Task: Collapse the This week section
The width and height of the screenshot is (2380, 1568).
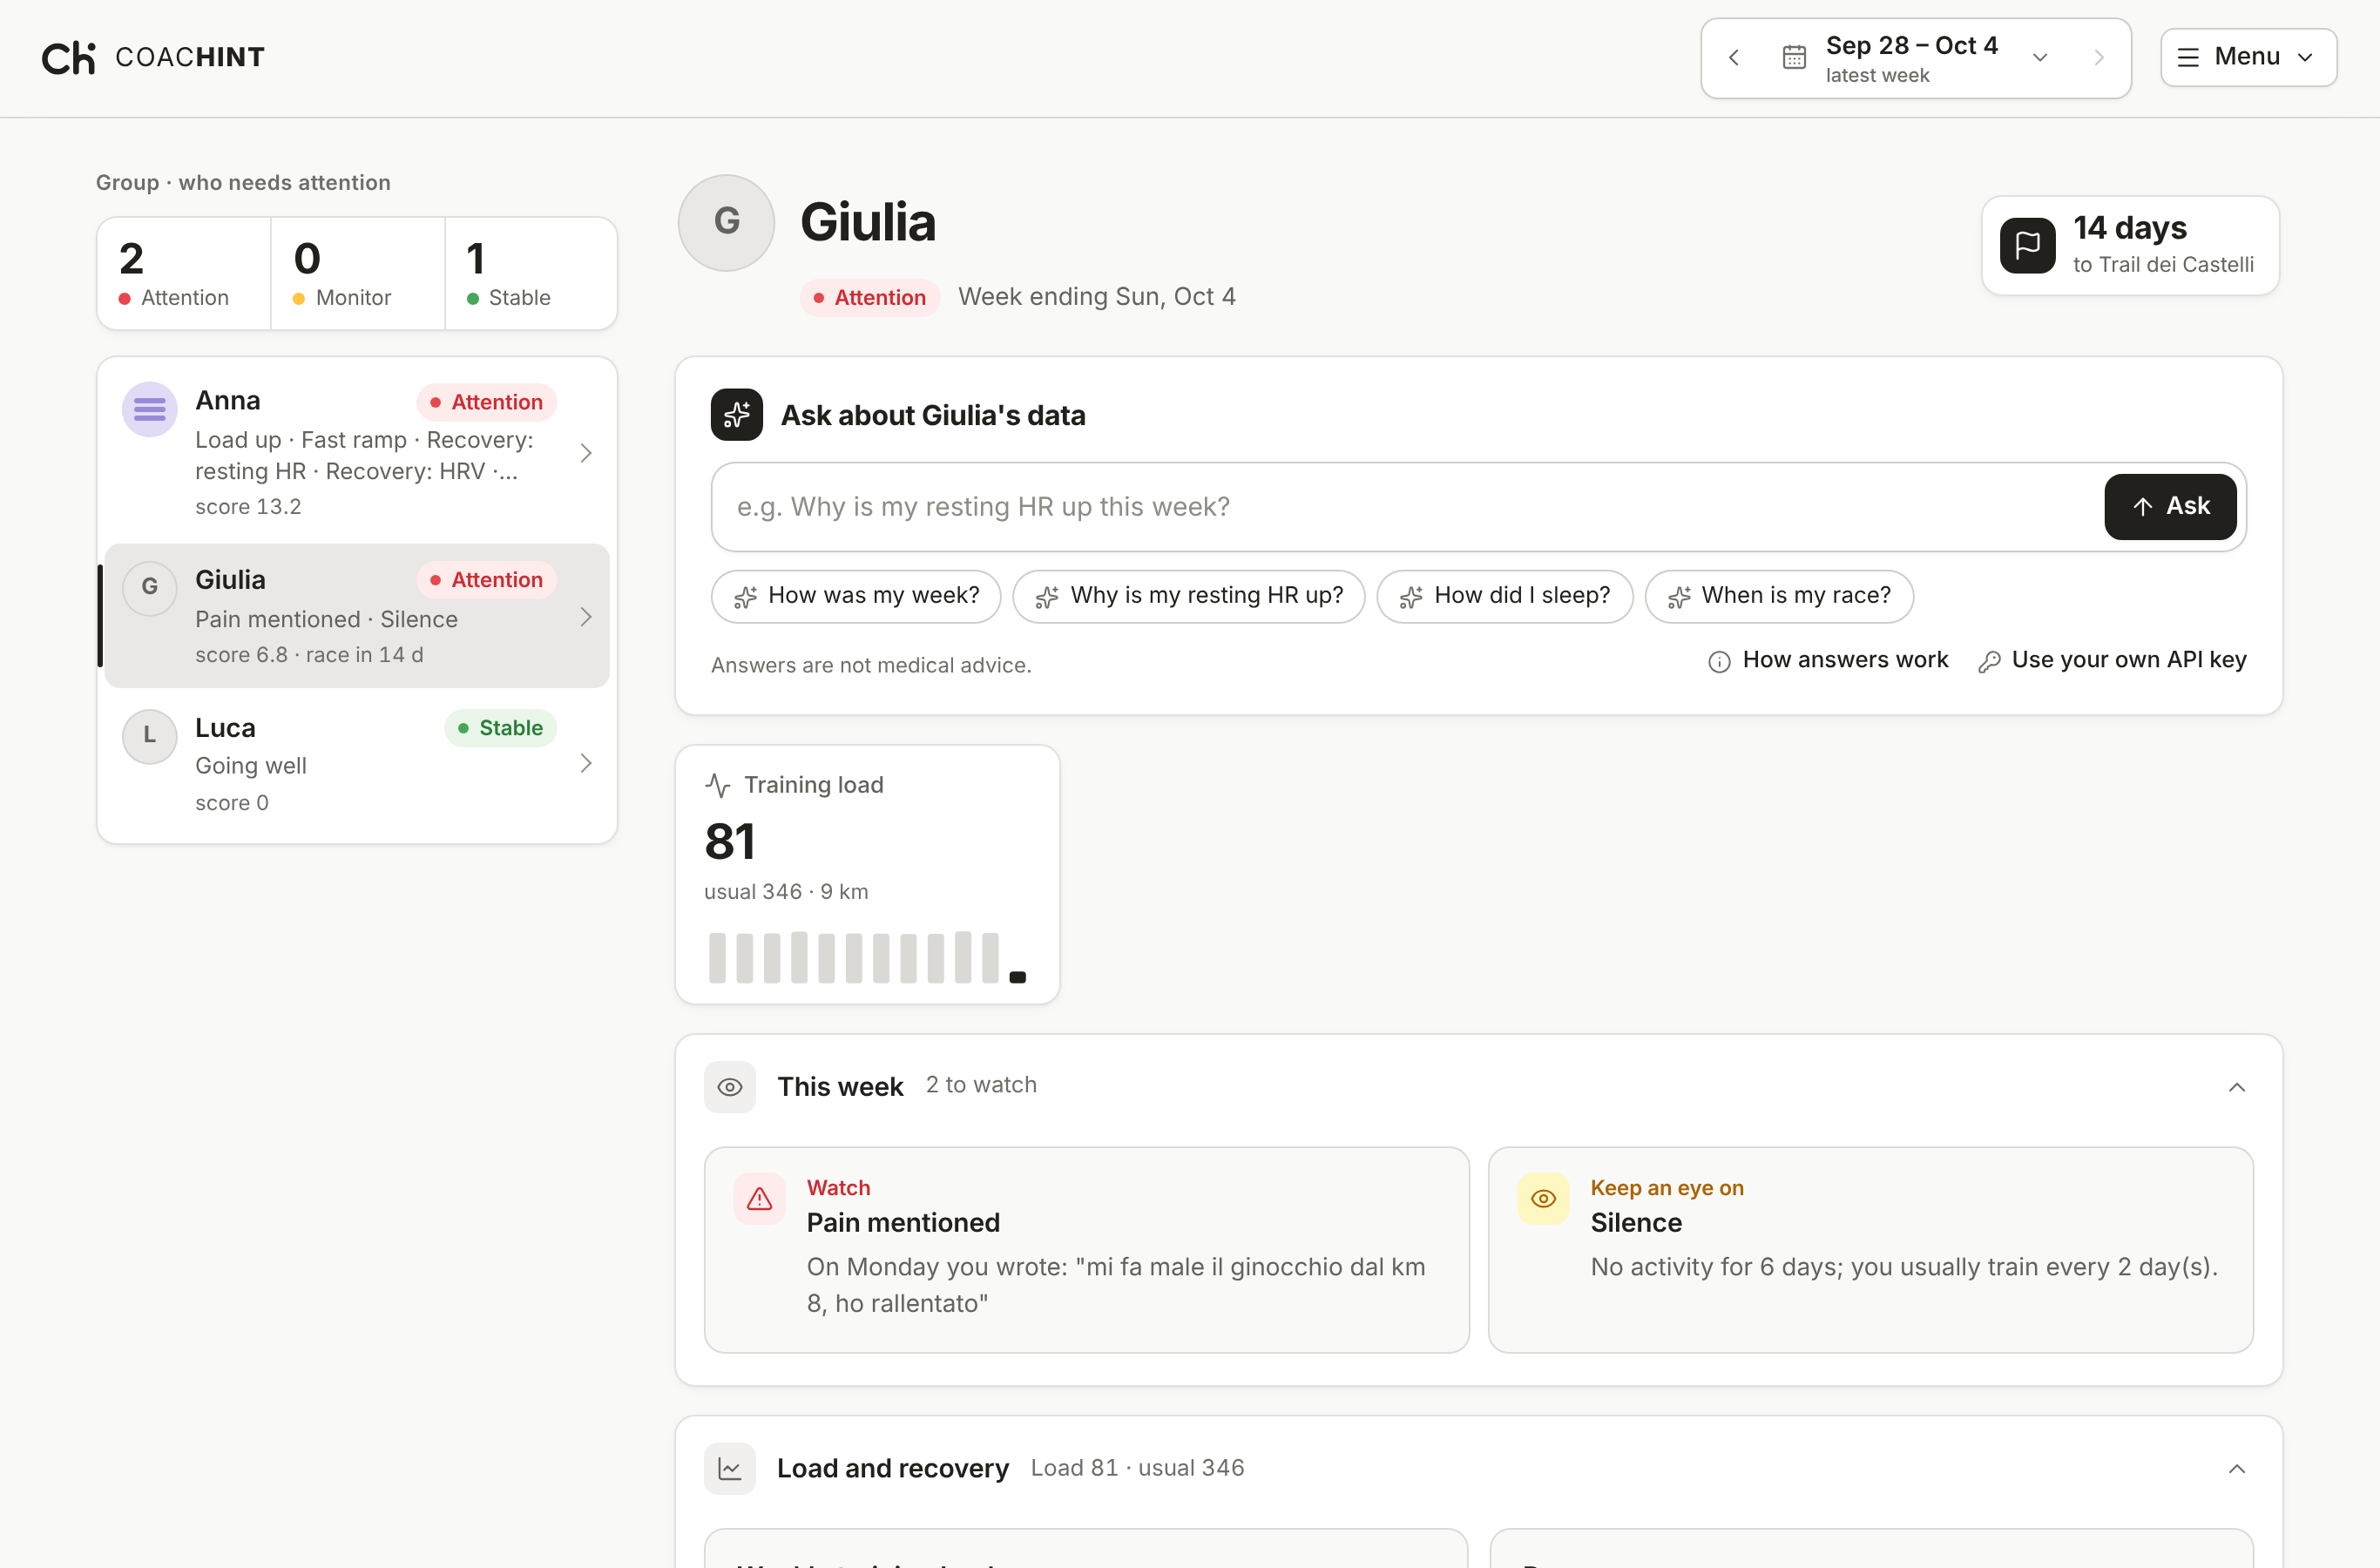Action: point(2237,1087)
